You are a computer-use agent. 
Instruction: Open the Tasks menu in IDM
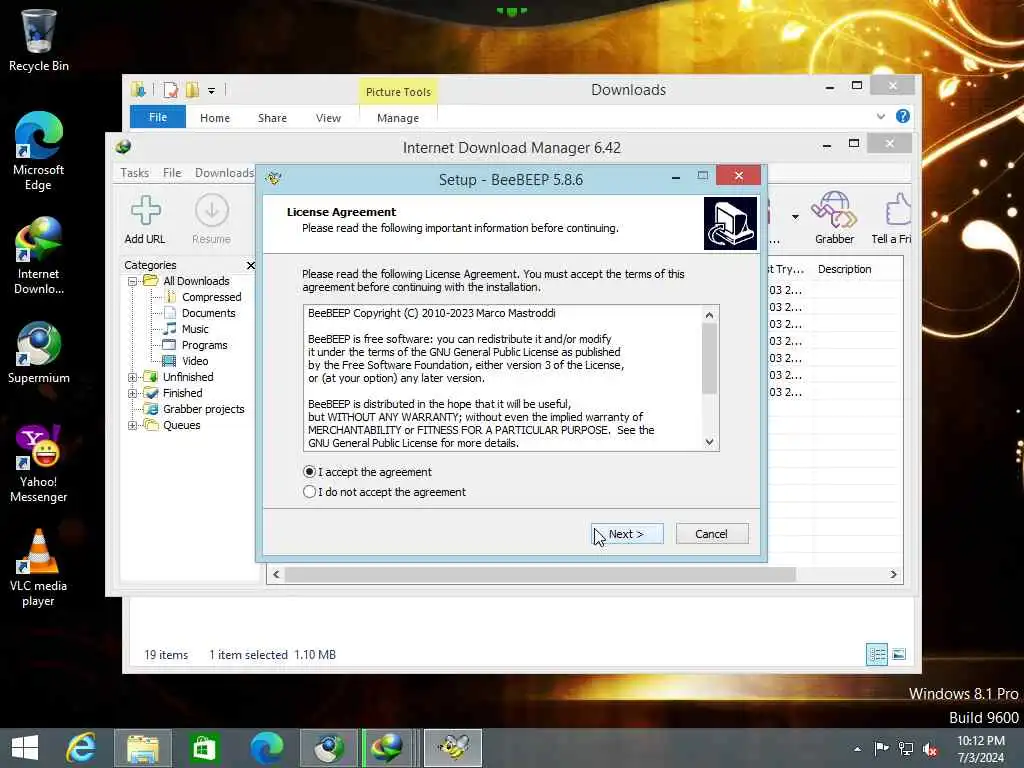(x=135, y=172)
